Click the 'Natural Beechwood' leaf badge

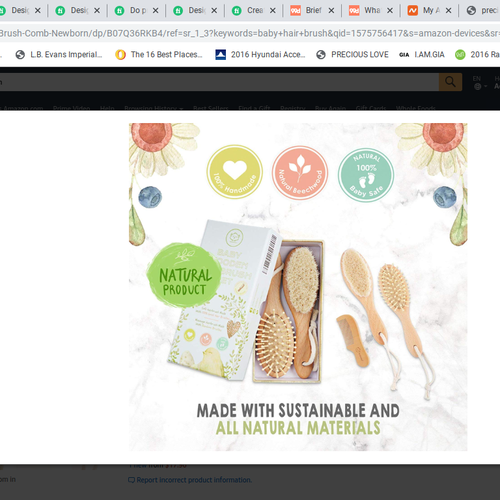[300, 173]
